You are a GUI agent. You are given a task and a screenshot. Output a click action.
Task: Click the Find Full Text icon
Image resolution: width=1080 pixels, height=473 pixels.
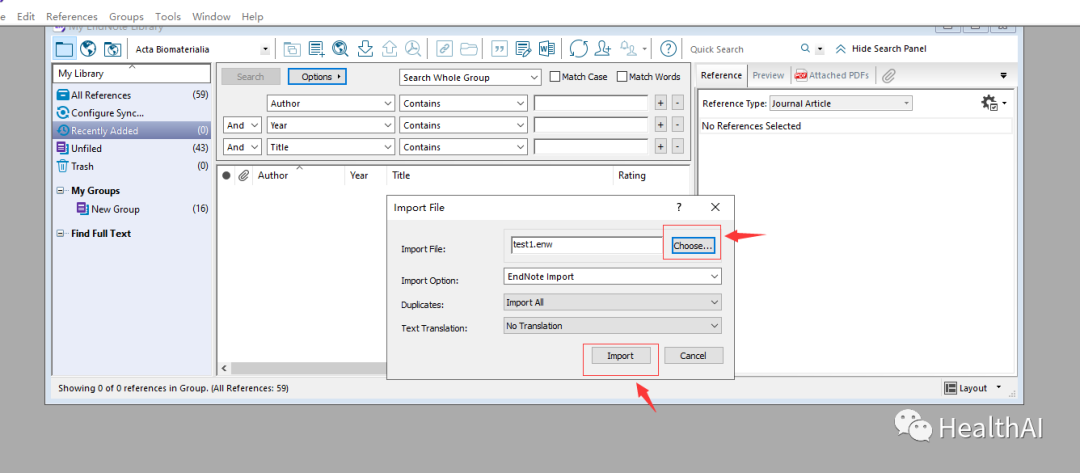(413, 49)
